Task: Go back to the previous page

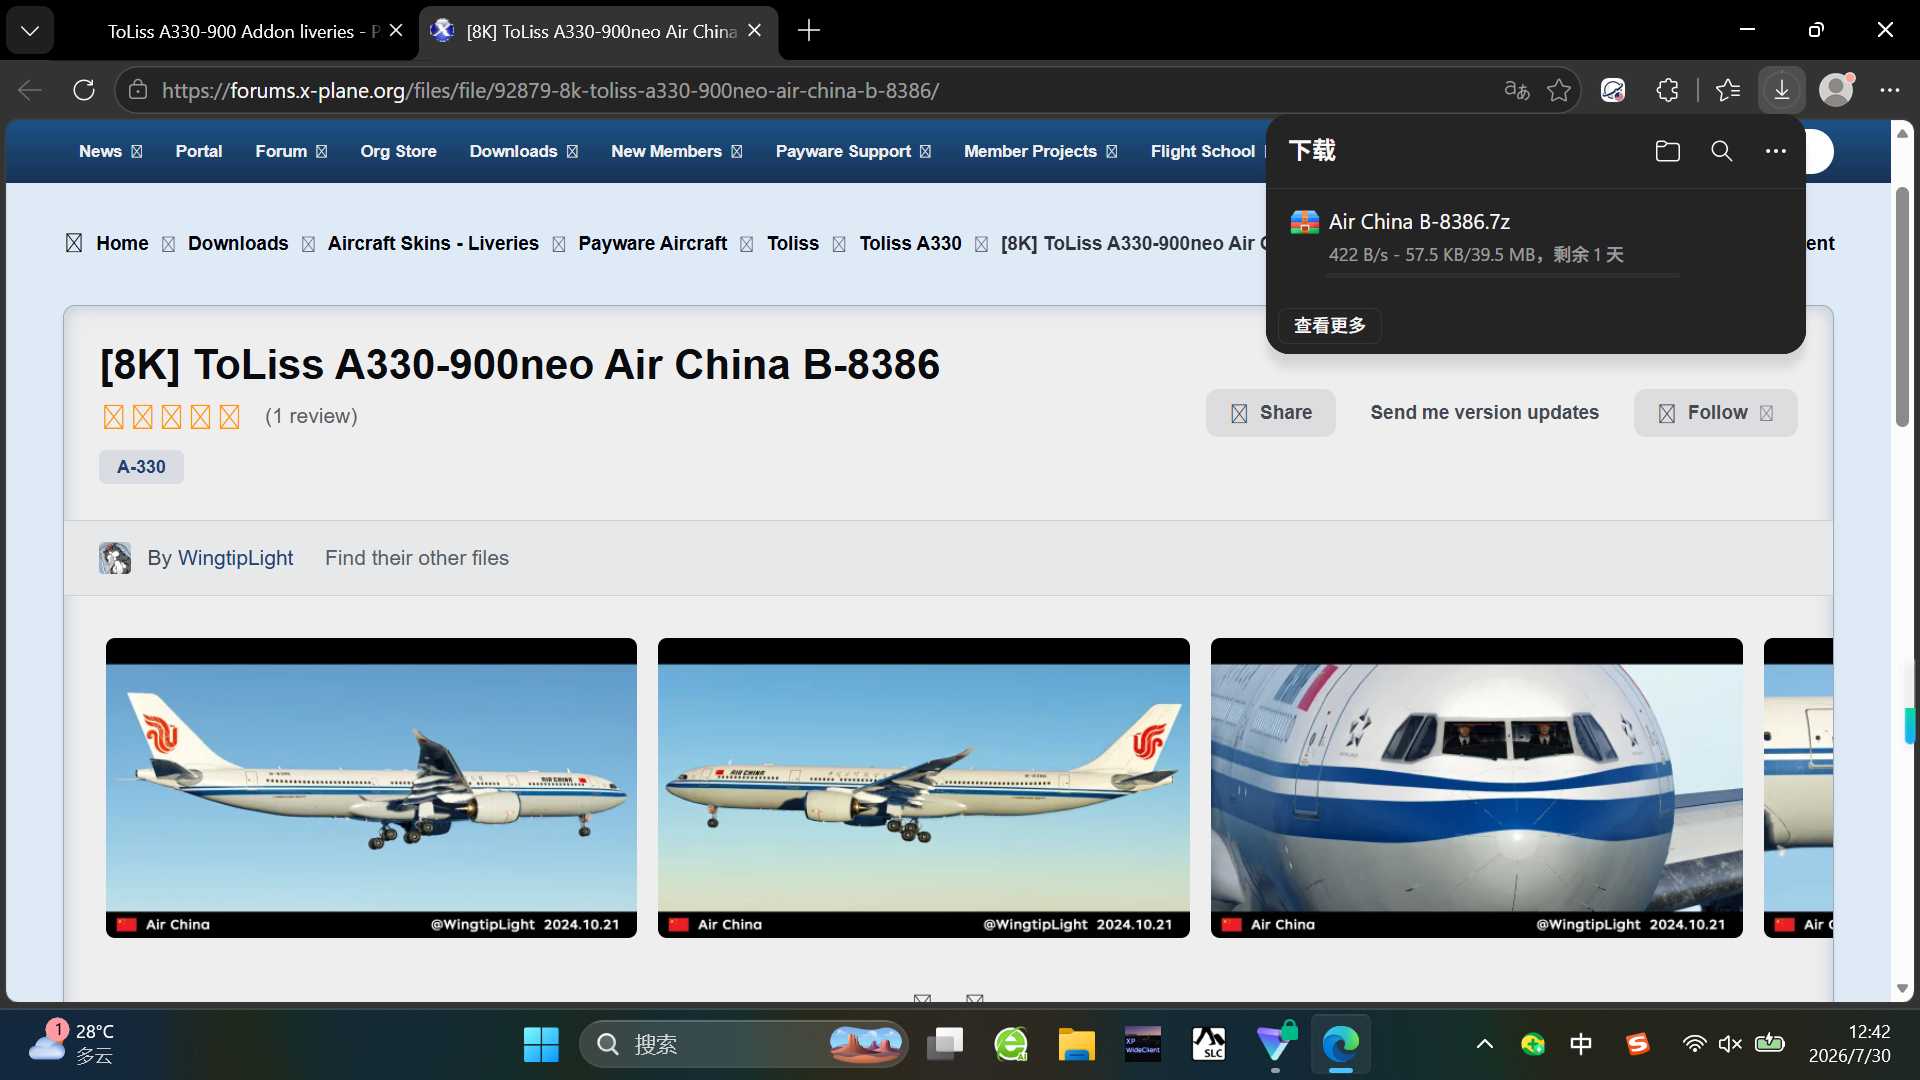Action: click(30, 90)
